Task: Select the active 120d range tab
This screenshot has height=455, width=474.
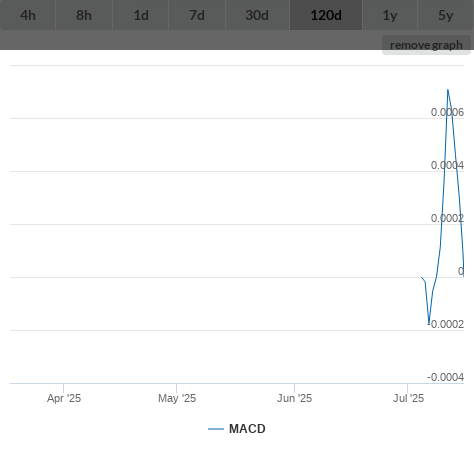Action: 326,15
